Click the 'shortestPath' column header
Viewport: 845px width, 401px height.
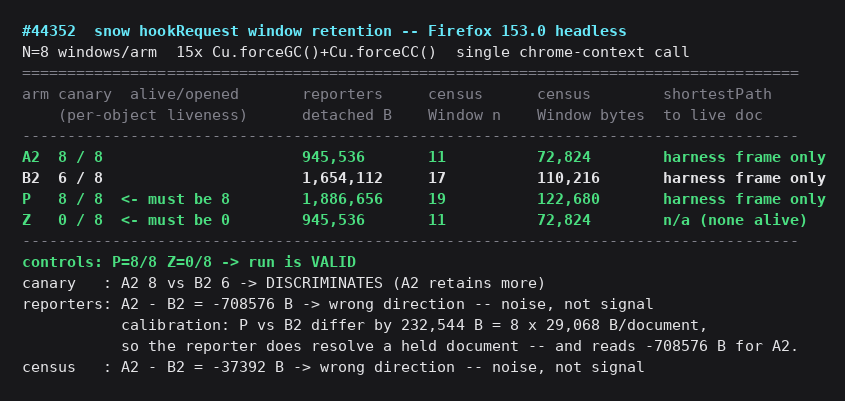[x=717, y=94]
